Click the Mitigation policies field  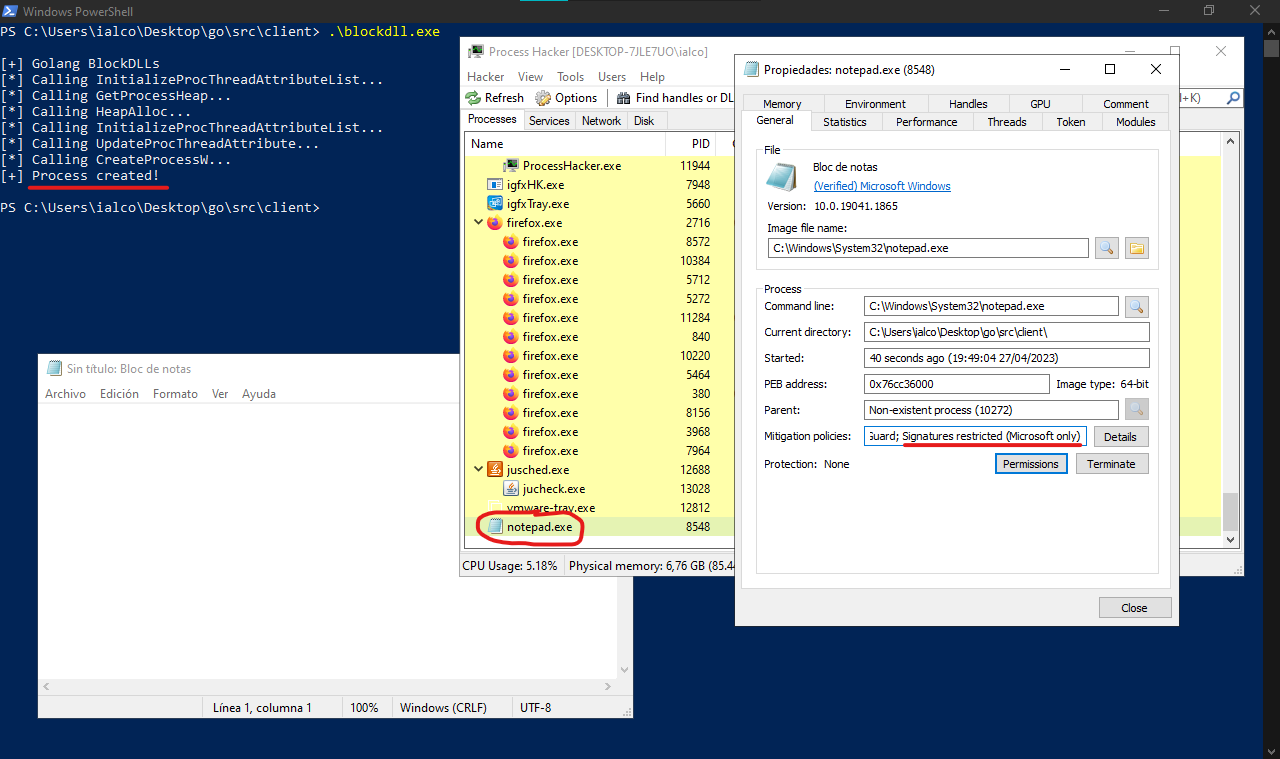coord(975,437)
